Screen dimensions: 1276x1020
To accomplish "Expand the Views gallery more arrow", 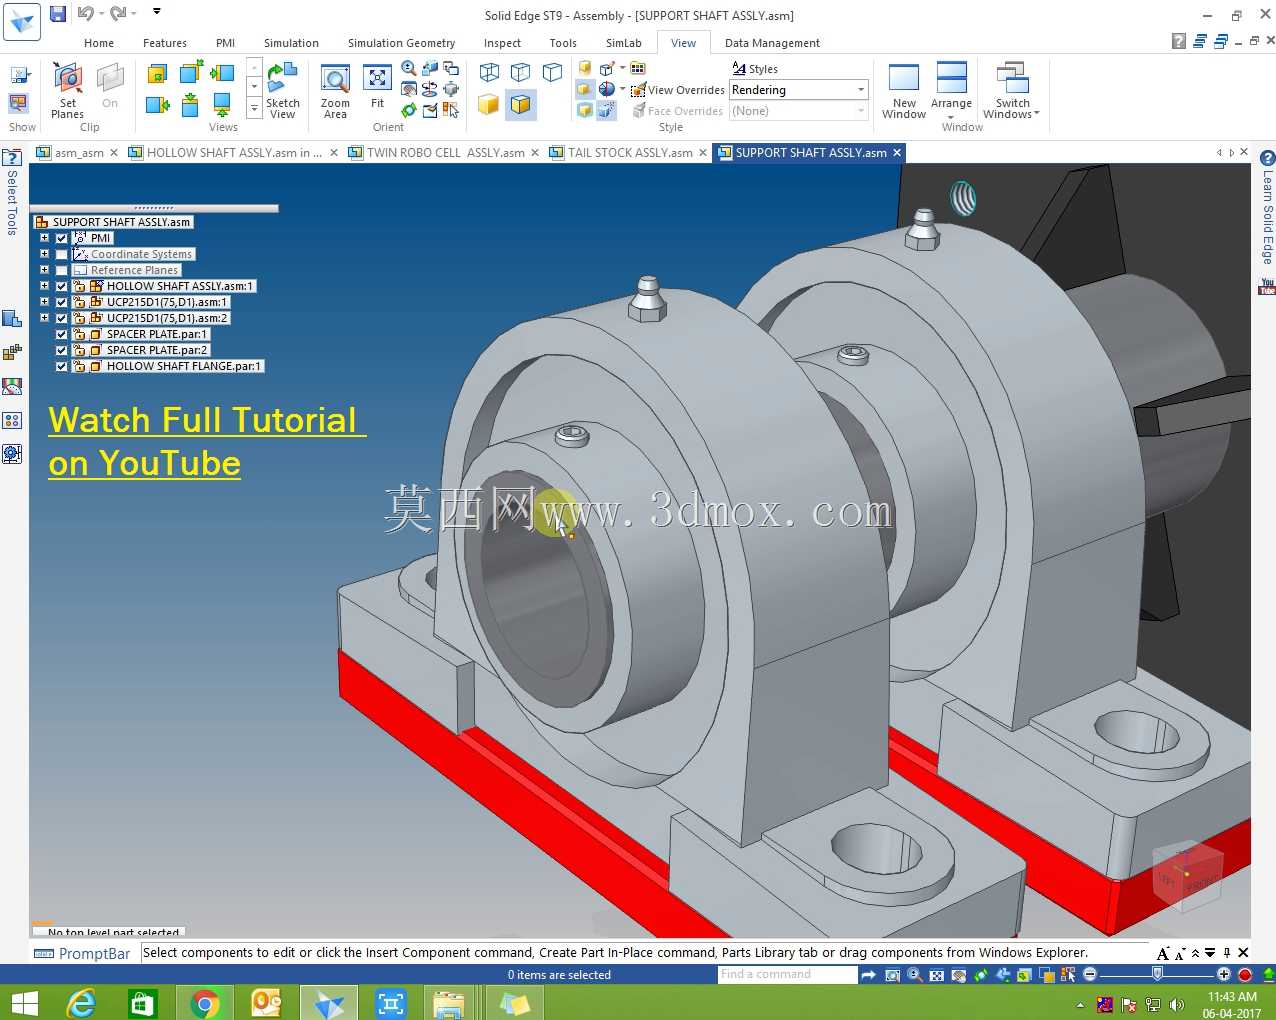I will (x=254, y=107).
